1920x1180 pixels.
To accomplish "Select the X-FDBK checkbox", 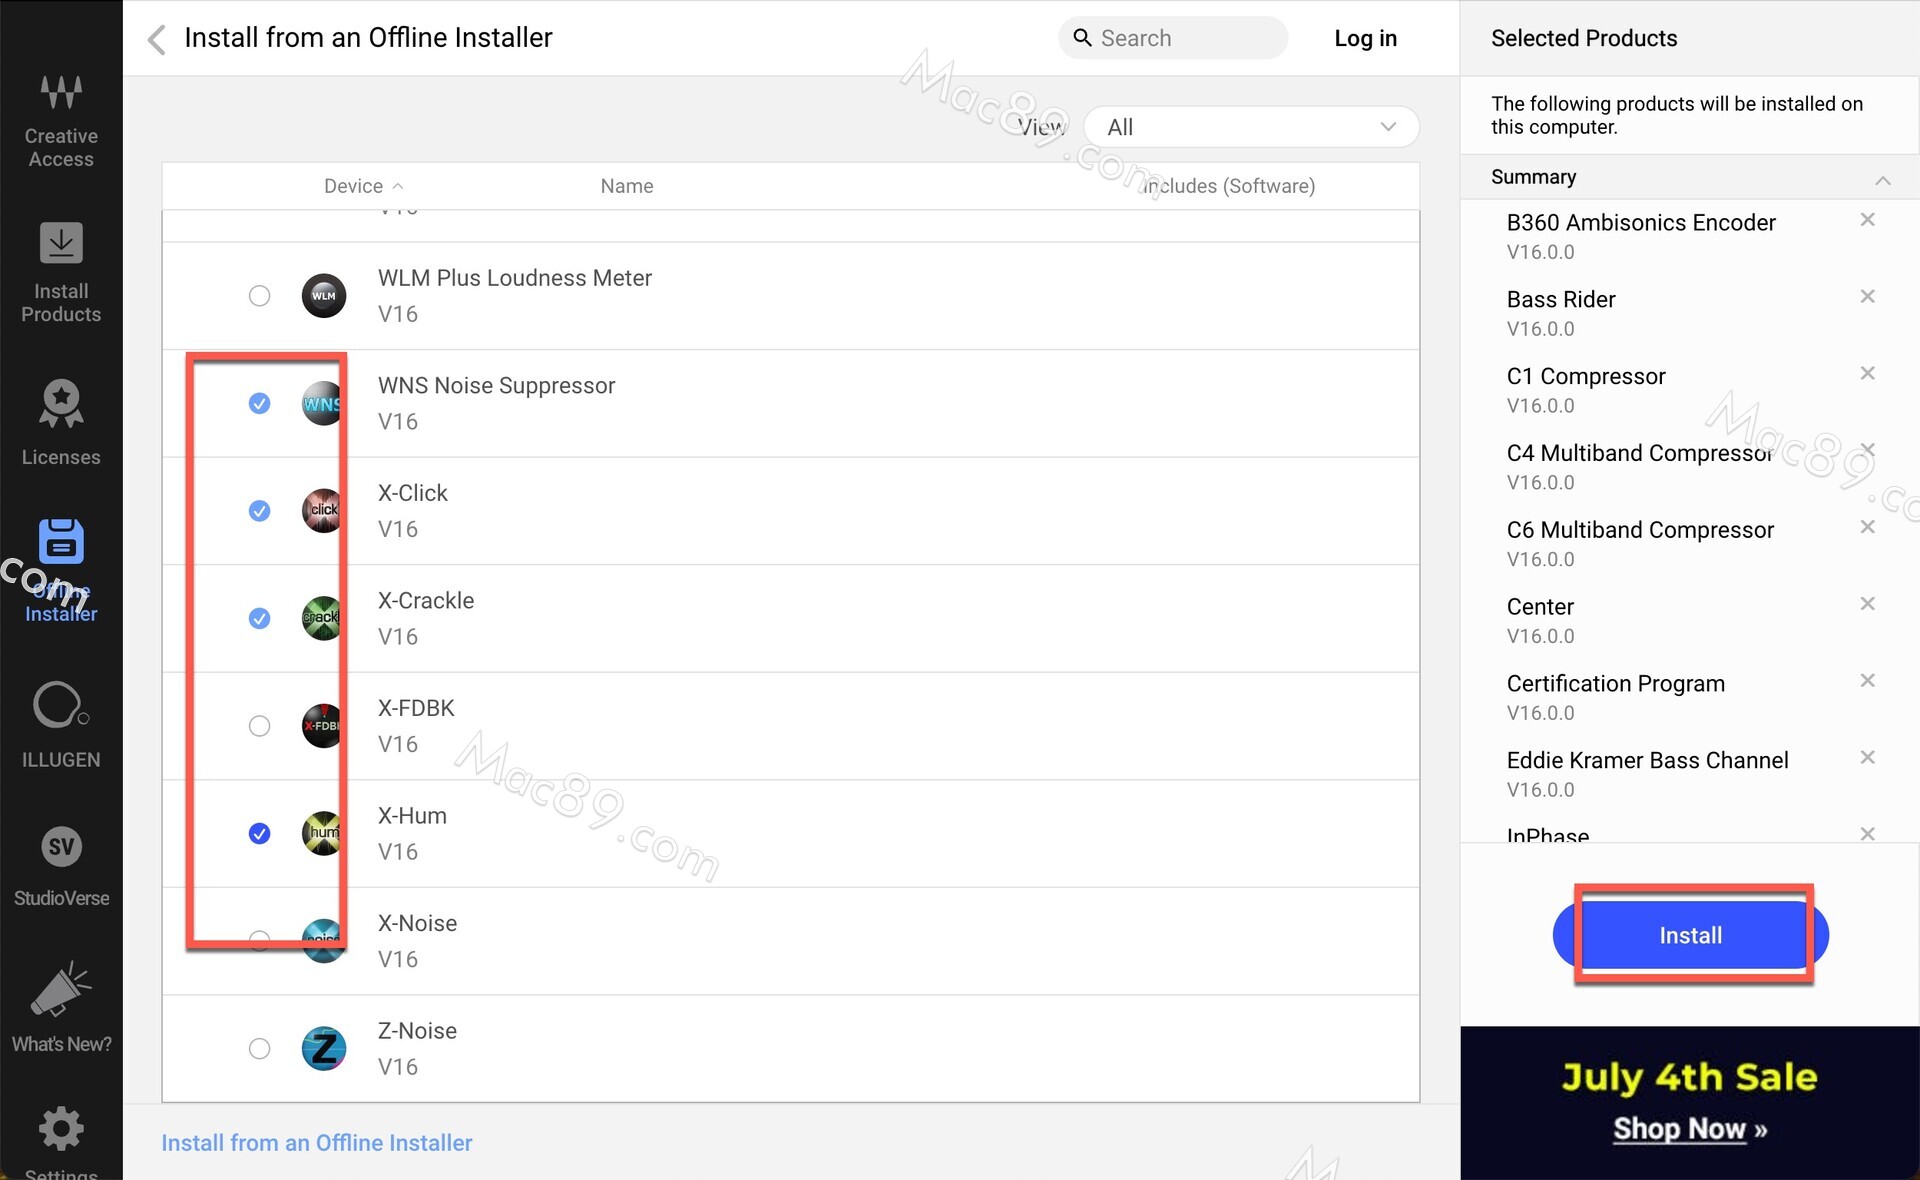I will point(259,726).
